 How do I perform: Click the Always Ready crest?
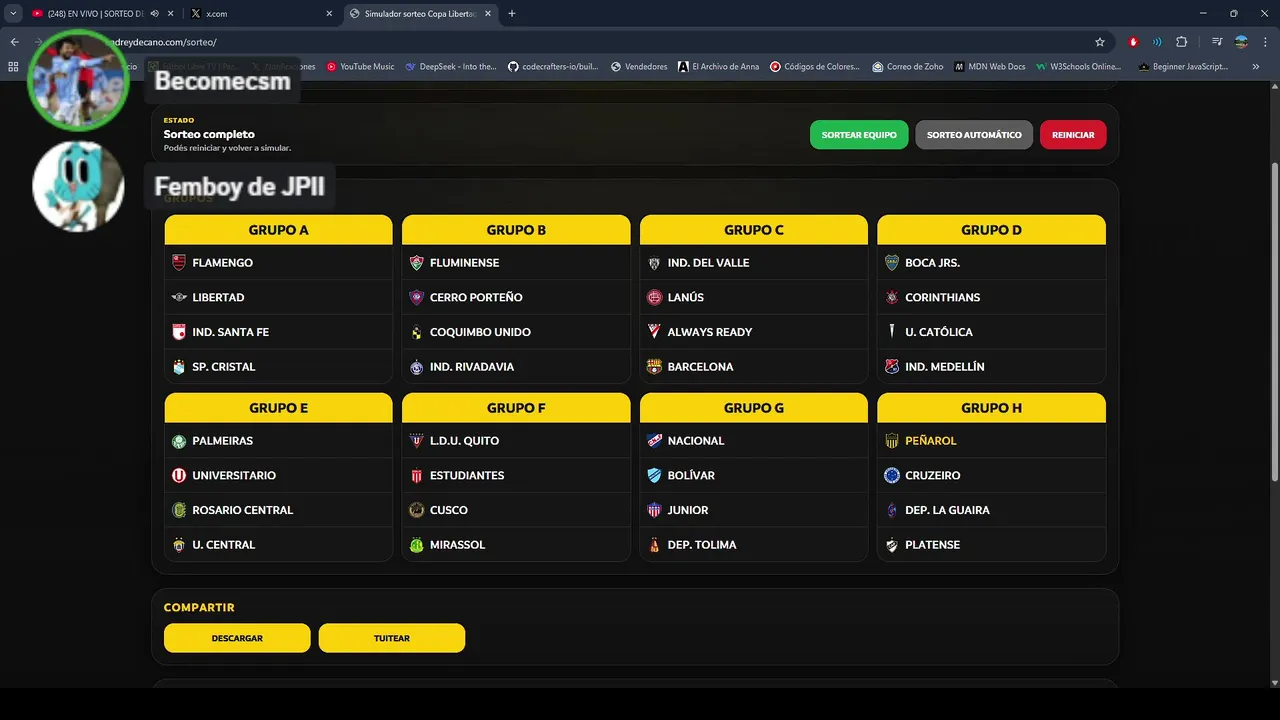pyautogui.click(x=654, y=332)
